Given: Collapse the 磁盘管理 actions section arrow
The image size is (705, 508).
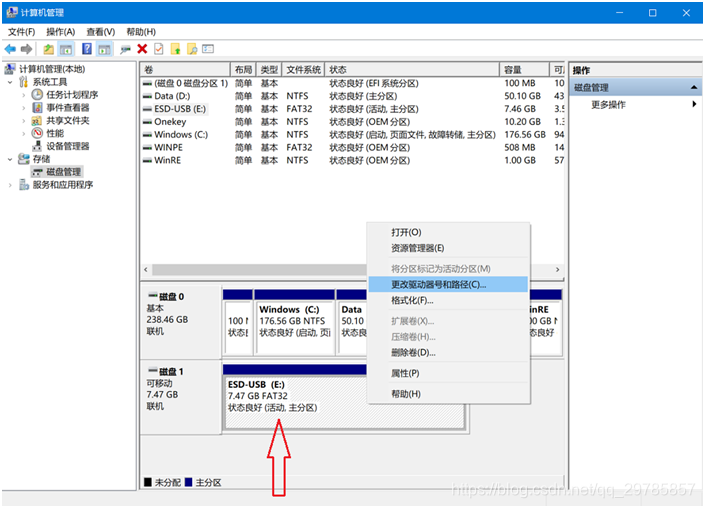Looking at the screenshot, I should point(694,87).
